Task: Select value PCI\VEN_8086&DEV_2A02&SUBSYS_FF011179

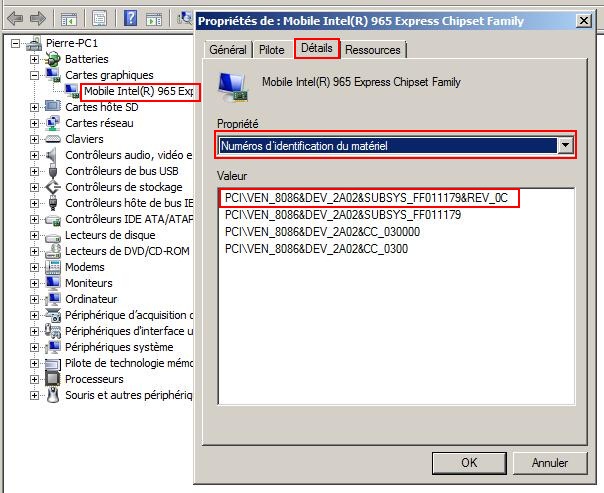Action: click(343, 215)
